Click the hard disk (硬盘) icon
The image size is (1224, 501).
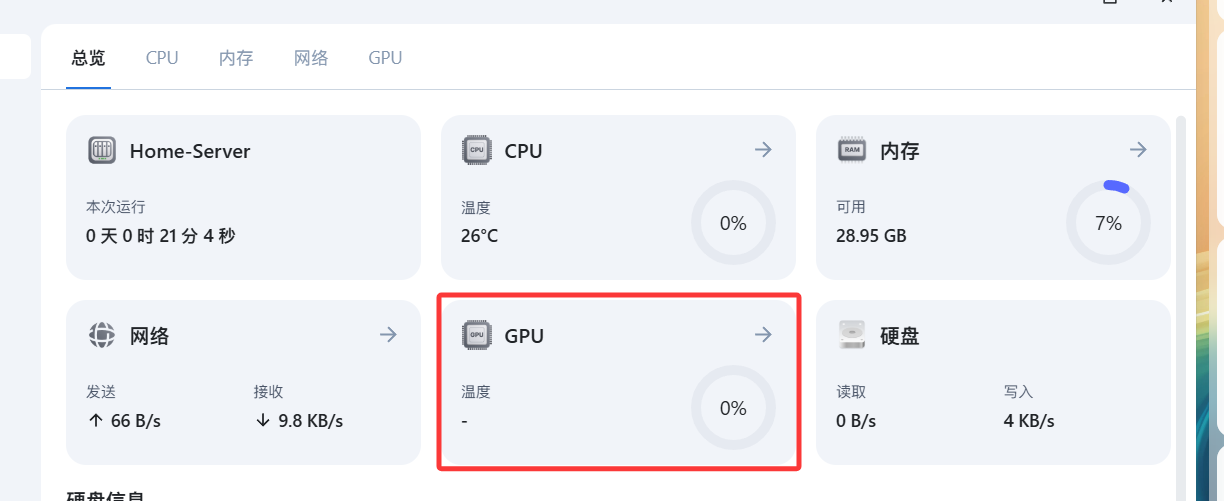(x=852, y=335)
